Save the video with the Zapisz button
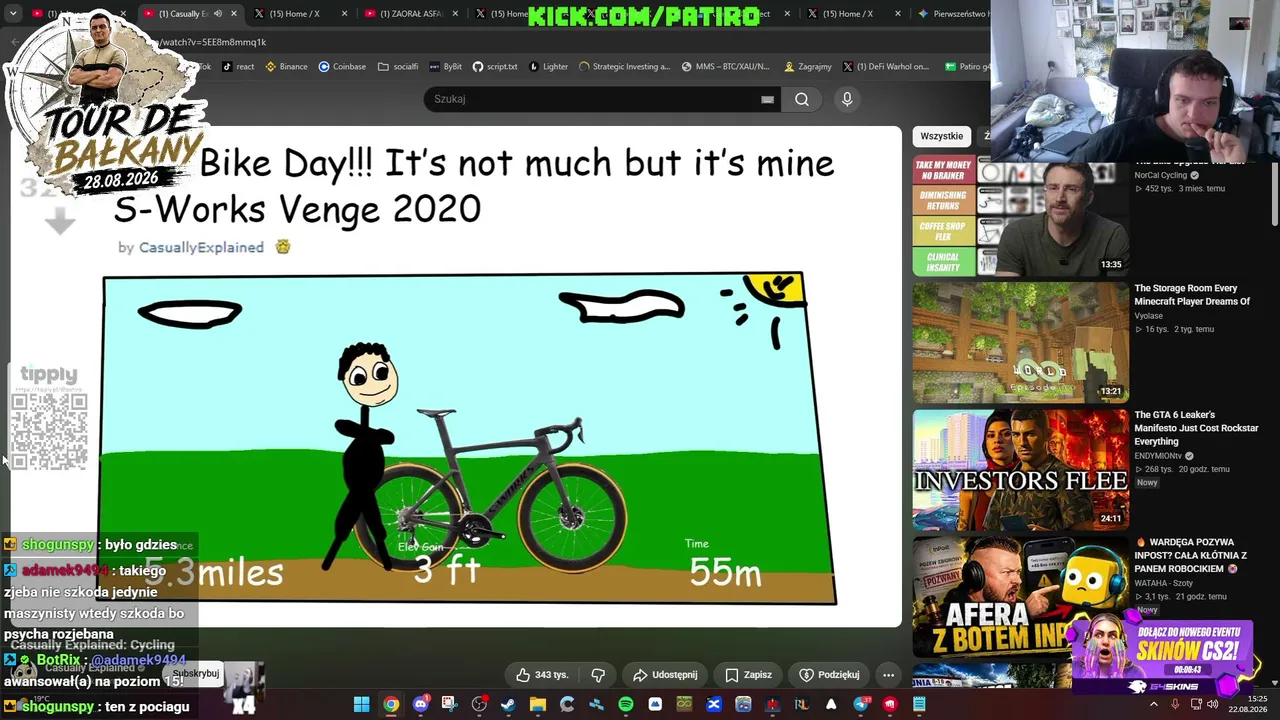Viewport: 1280px width, 720px height. click(x=748, y=675)
